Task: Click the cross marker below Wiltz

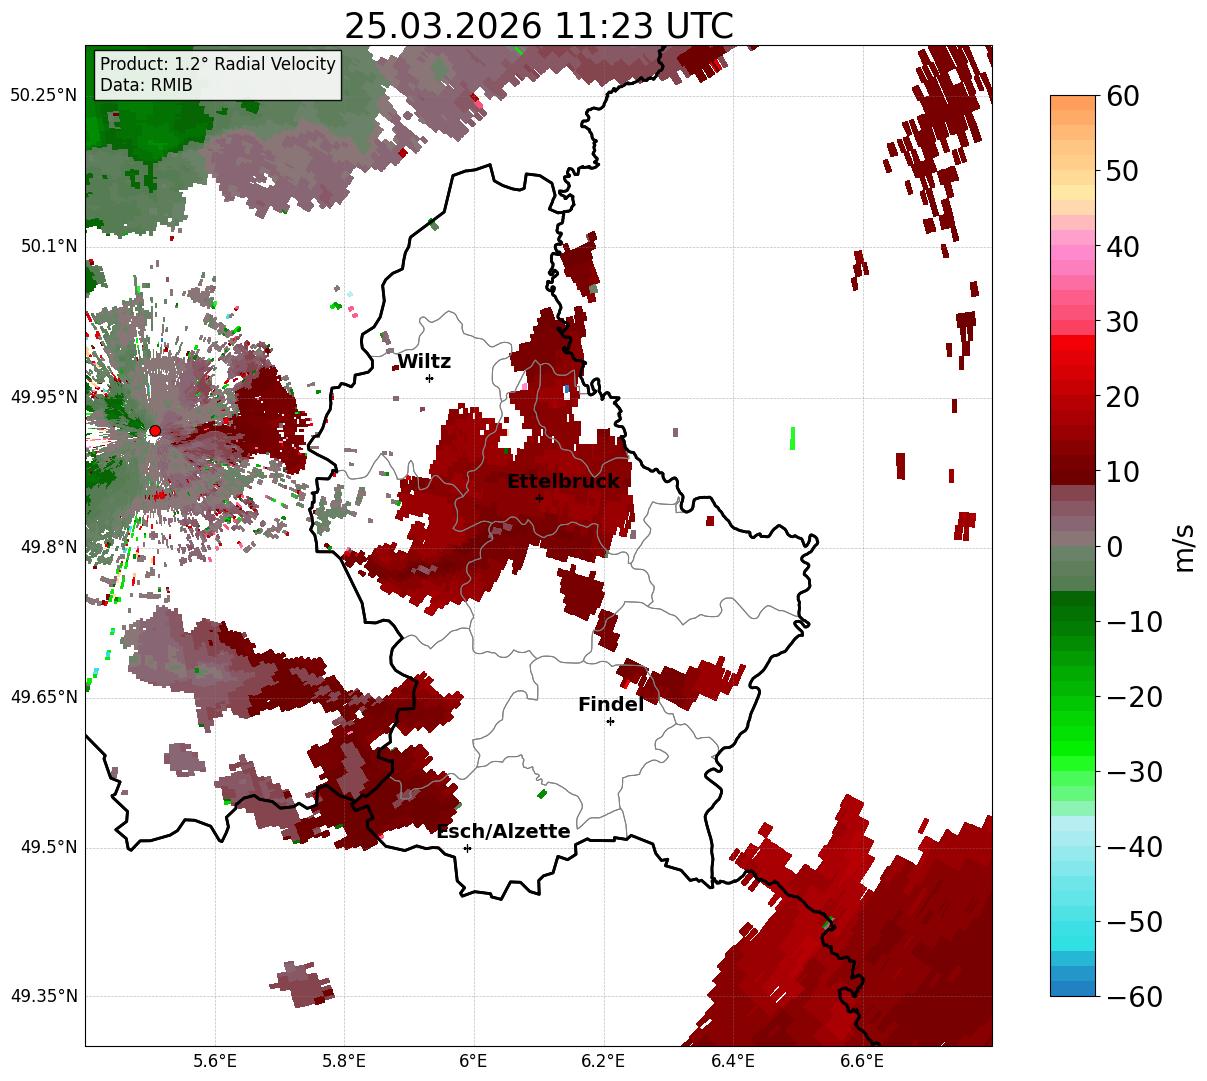Action: click(x=429, y=378)
